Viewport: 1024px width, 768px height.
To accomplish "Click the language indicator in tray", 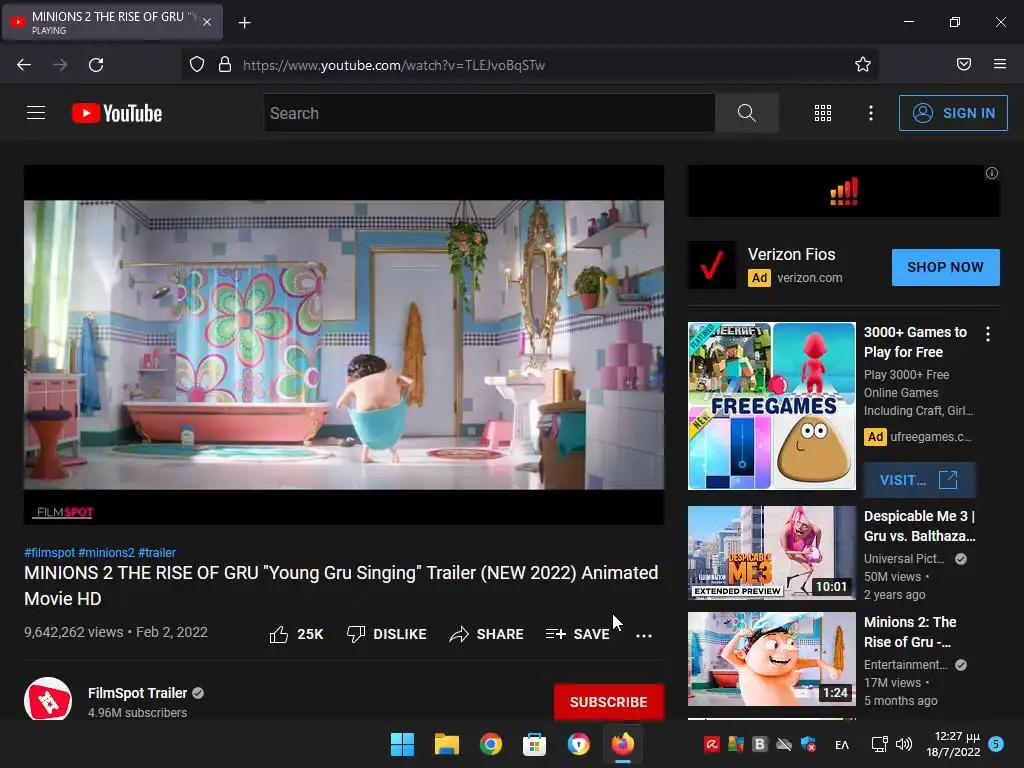I will (842, 744).
